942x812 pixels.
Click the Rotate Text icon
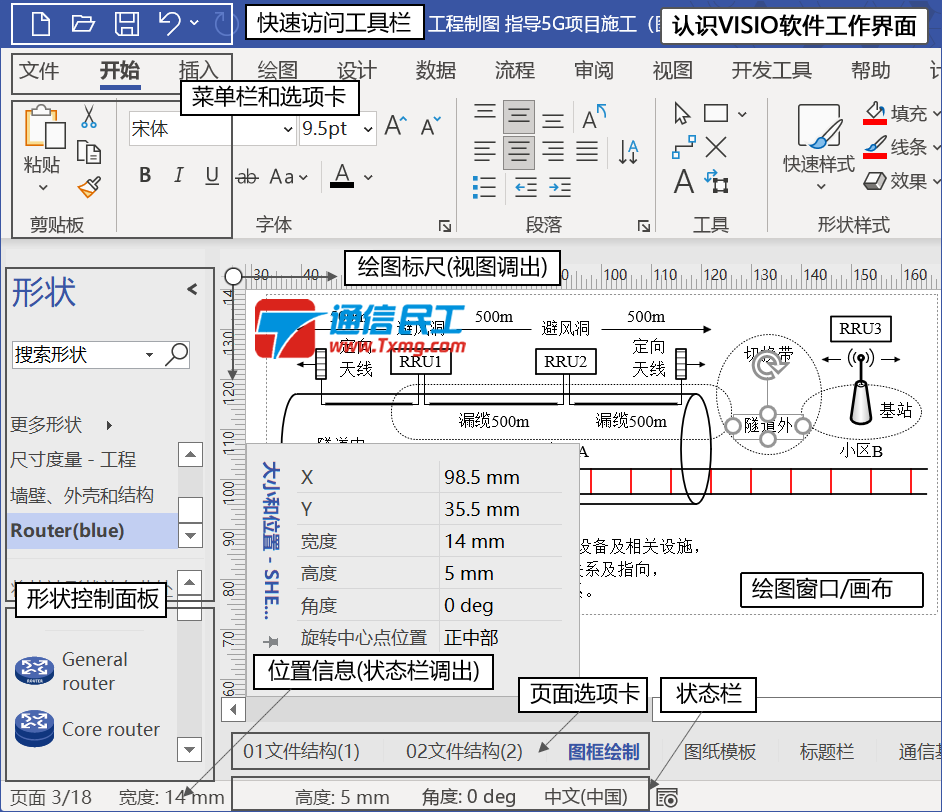point(594,117)
